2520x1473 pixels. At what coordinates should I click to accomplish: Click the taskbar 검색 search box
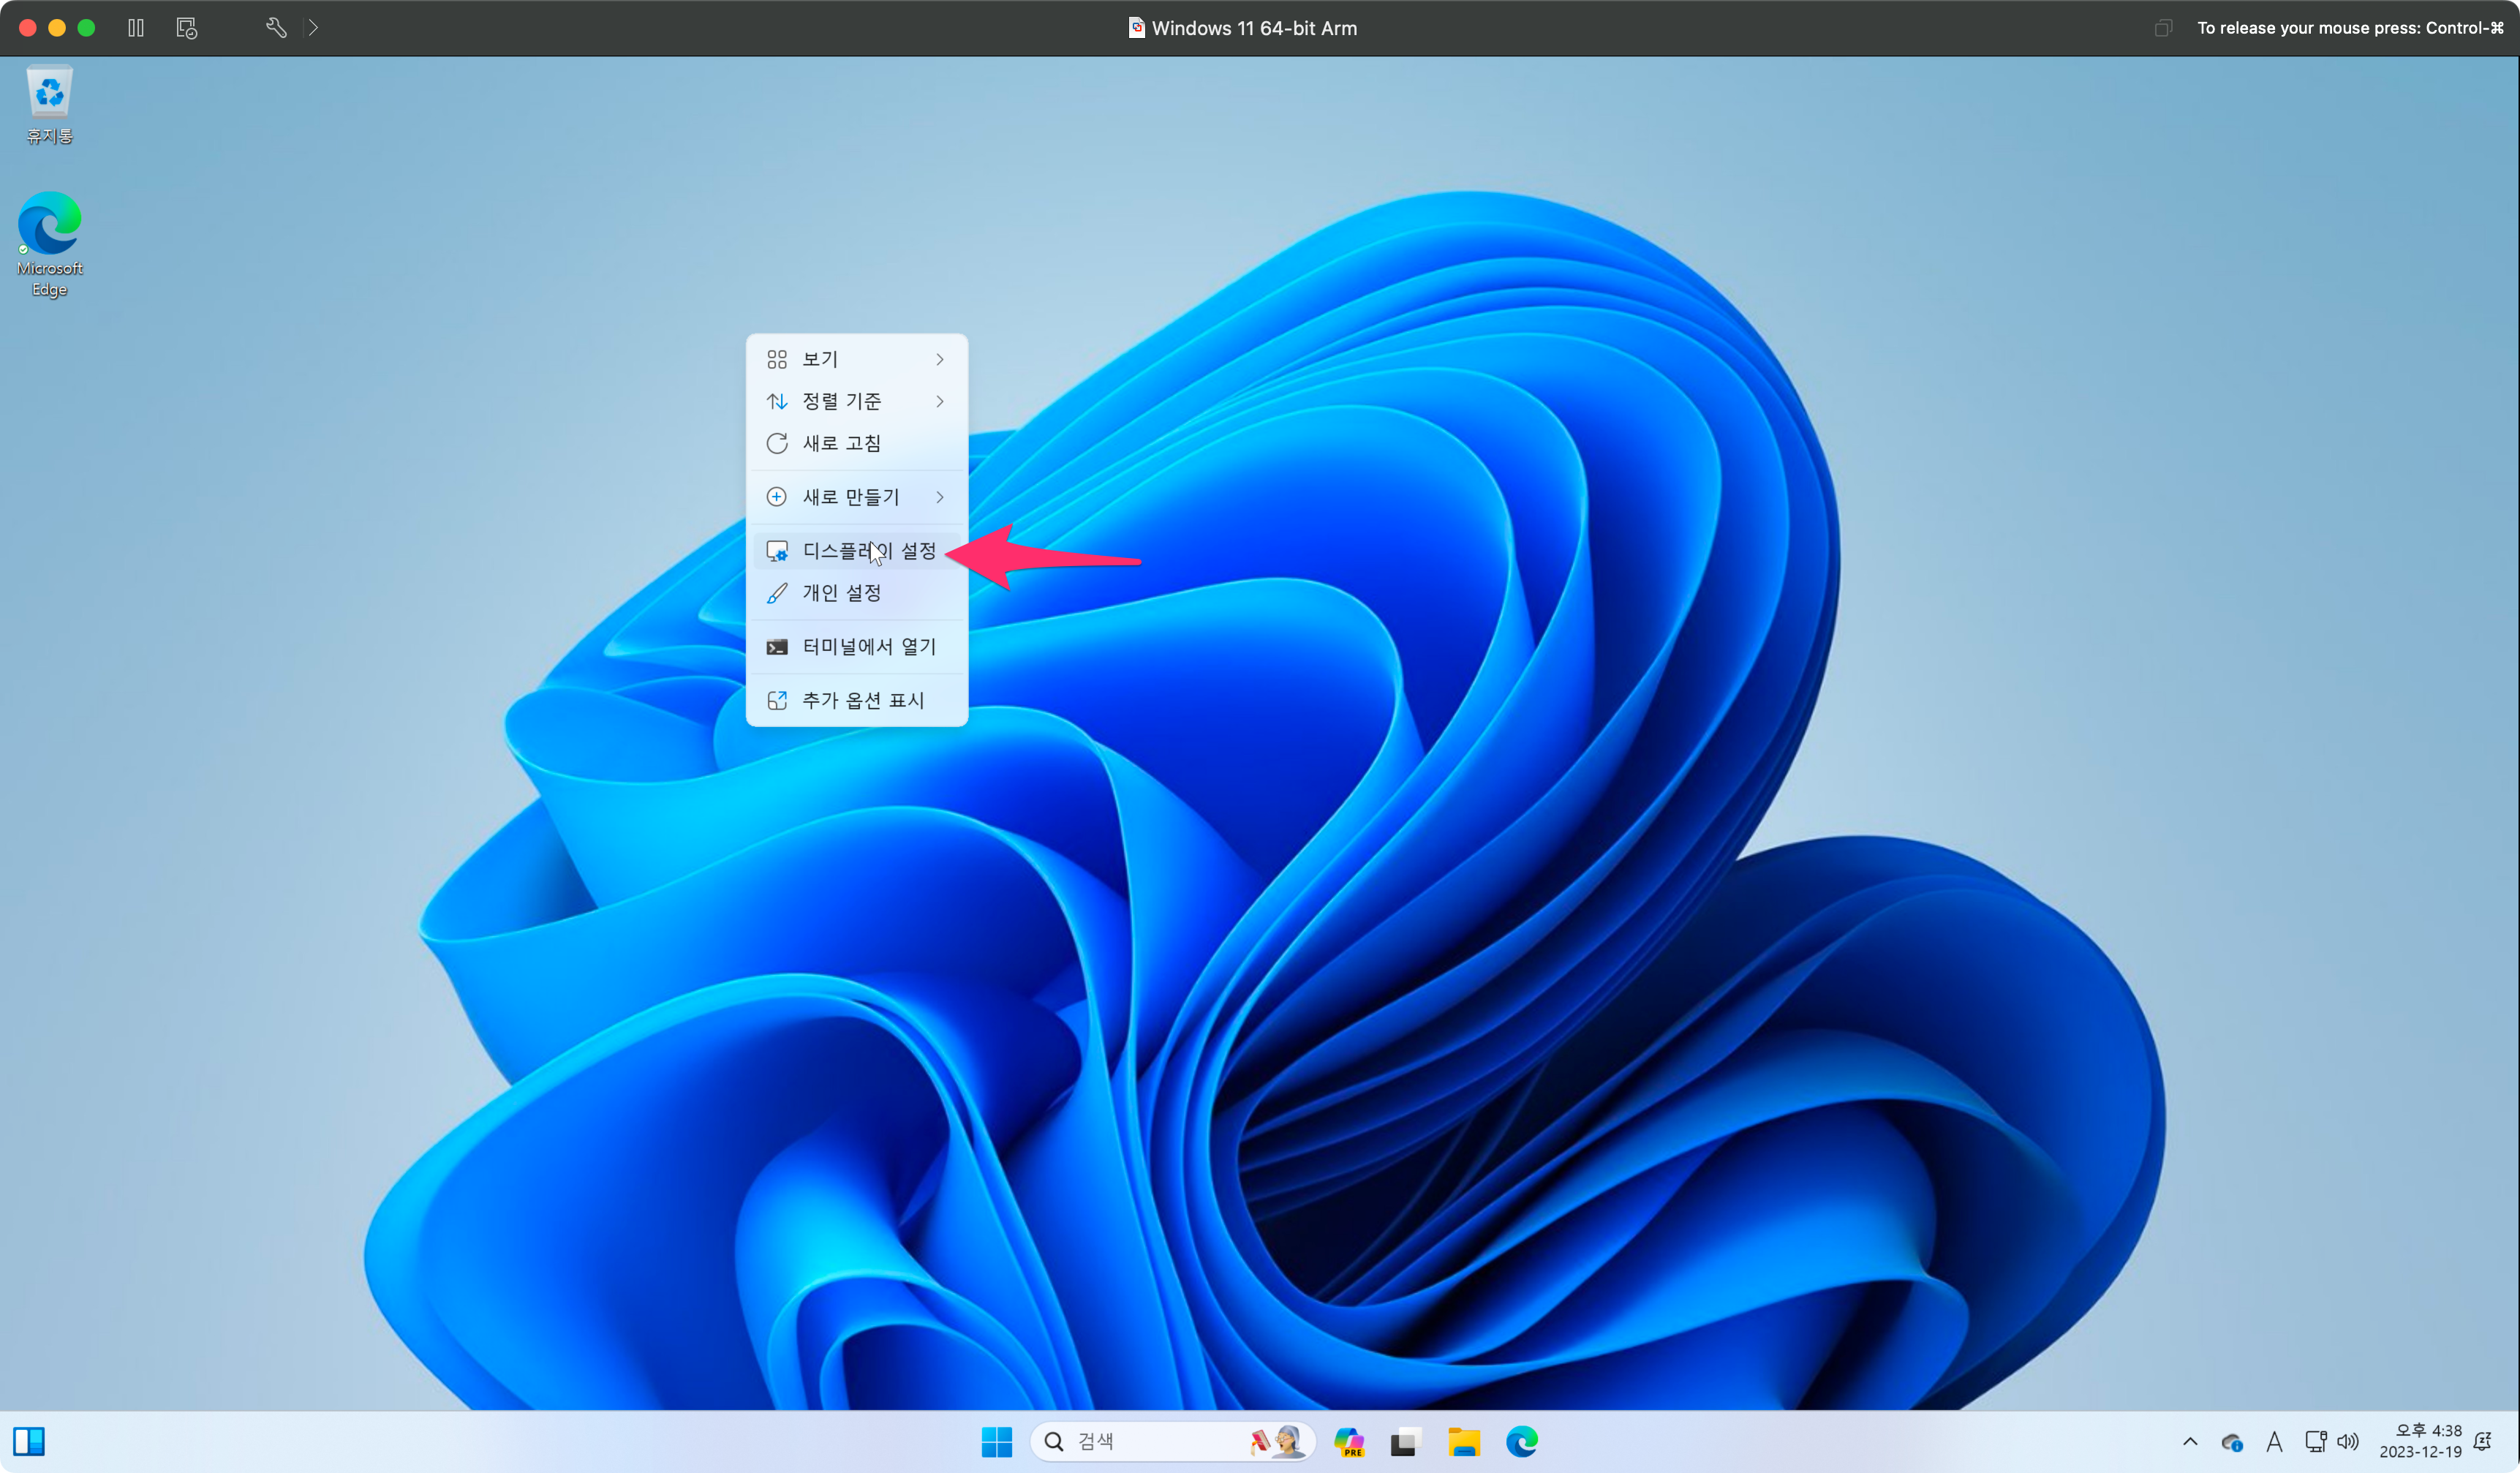(x=1150, y=1441)
